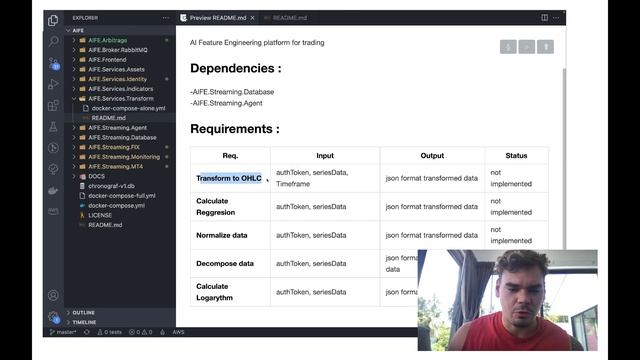
Task: Open the Manage gear icon
Action: 53,317
